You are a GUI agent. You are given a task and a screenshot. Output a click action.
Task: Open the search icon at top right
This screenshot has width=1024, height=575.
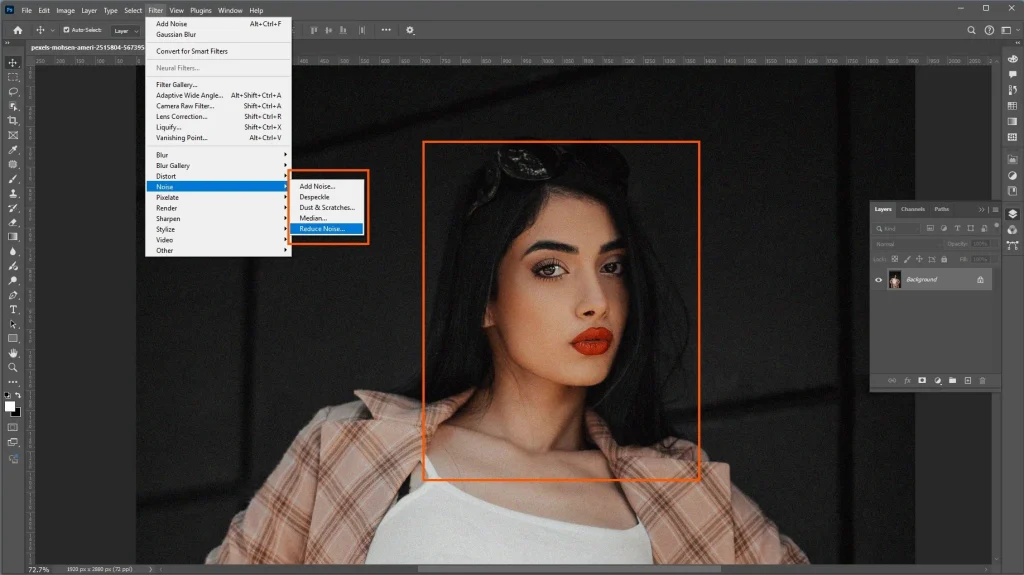[x=971, y=30]
